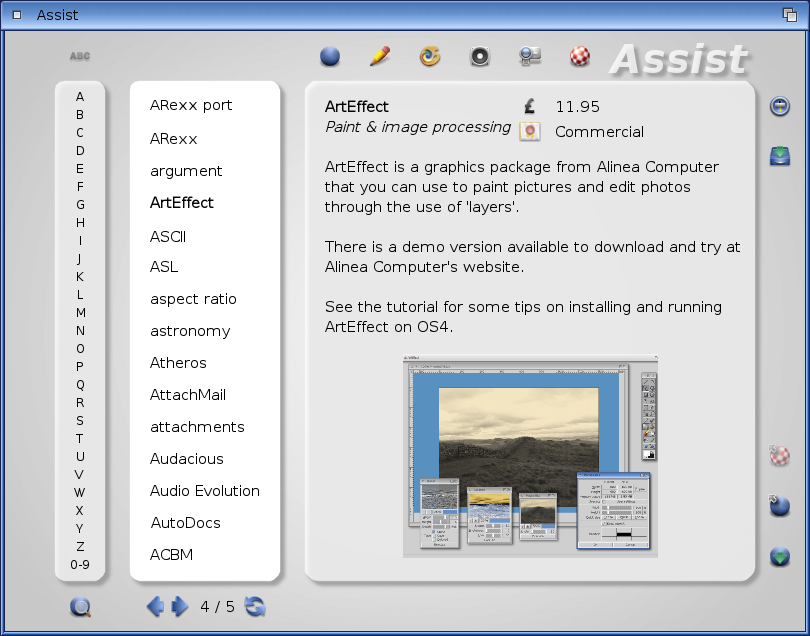
Task: Select letter B in the alphabet index
Action: tap(80, 115)
